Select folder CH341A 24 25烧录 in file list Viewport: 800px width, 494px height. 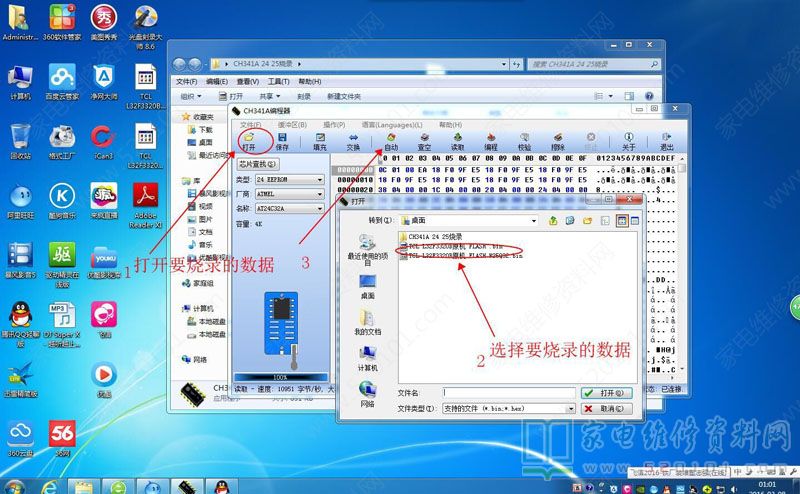(431, 237)
